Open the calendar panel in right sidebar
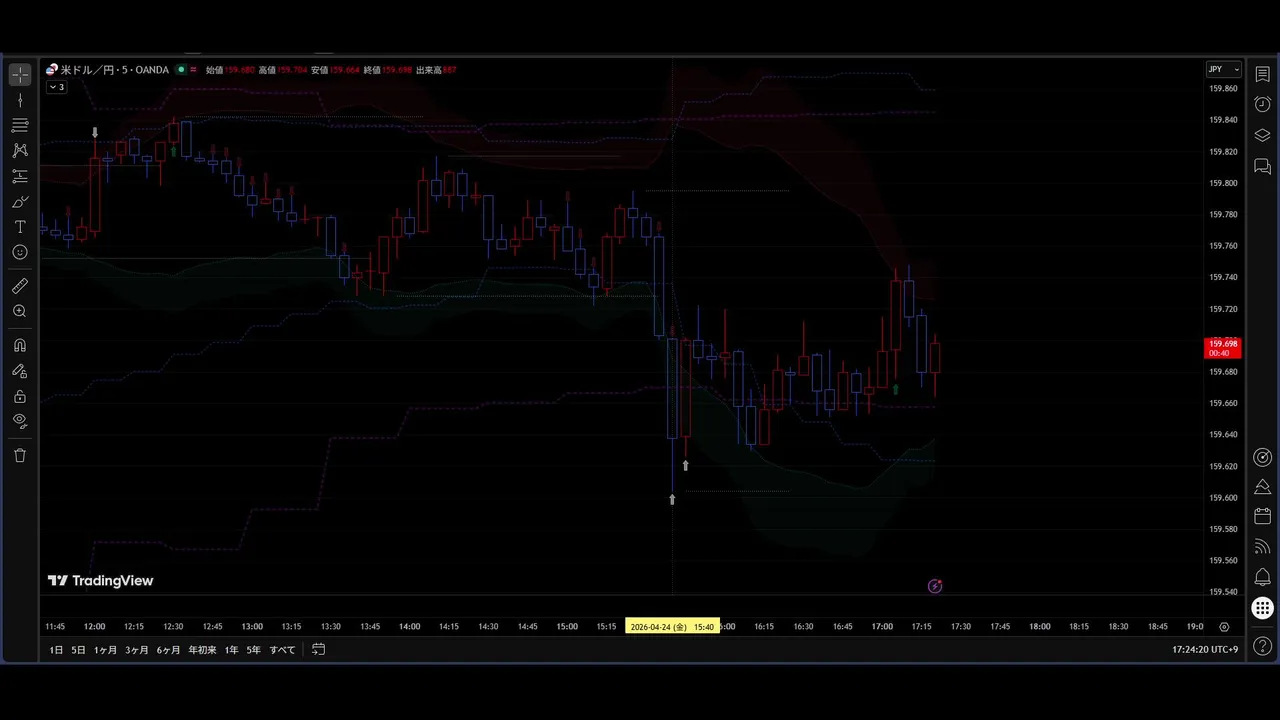Screen dimensions: 1280x720 (1262, 517)
